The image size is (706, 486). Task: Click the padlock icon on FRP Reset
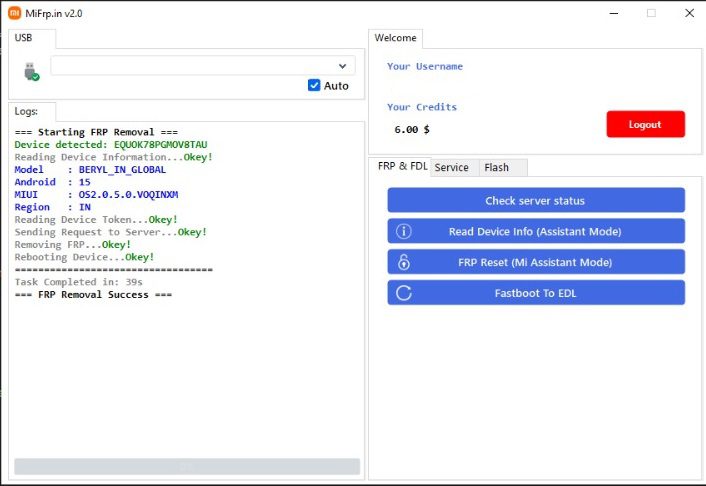pos(404,262)
